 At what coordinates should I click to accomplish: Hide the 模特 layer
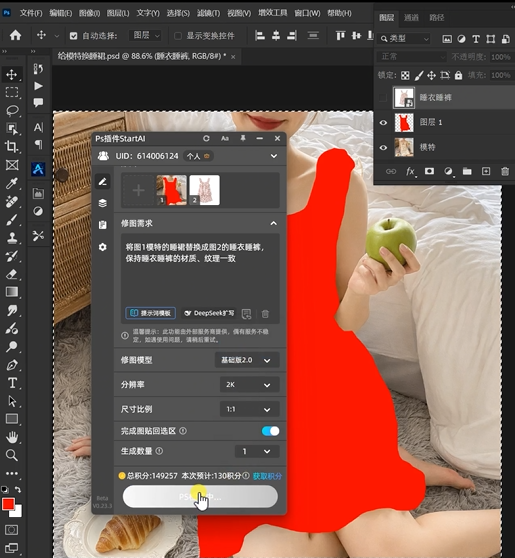pyautogui.click(x=383, y=147)
